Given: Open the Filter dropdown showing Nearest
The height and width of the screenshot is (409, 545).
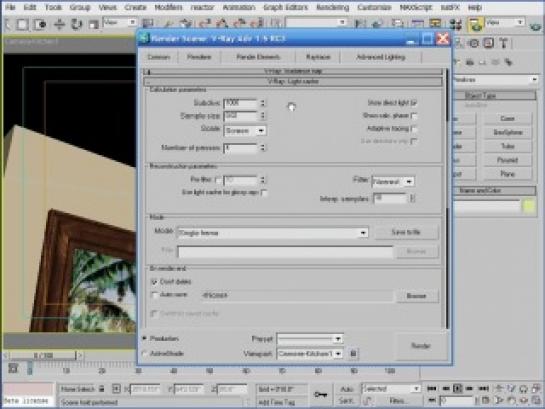Looking at the screenshot, I should pyautogui.click(x=393, y=181).
